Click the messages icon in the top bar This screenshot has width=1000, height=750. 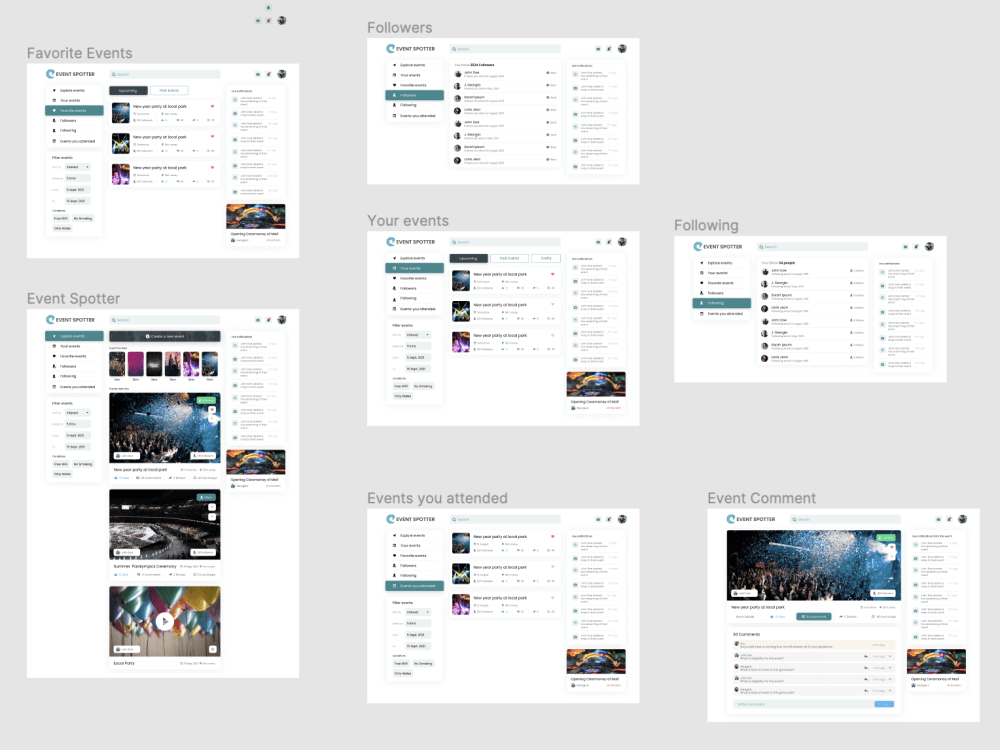258,320
